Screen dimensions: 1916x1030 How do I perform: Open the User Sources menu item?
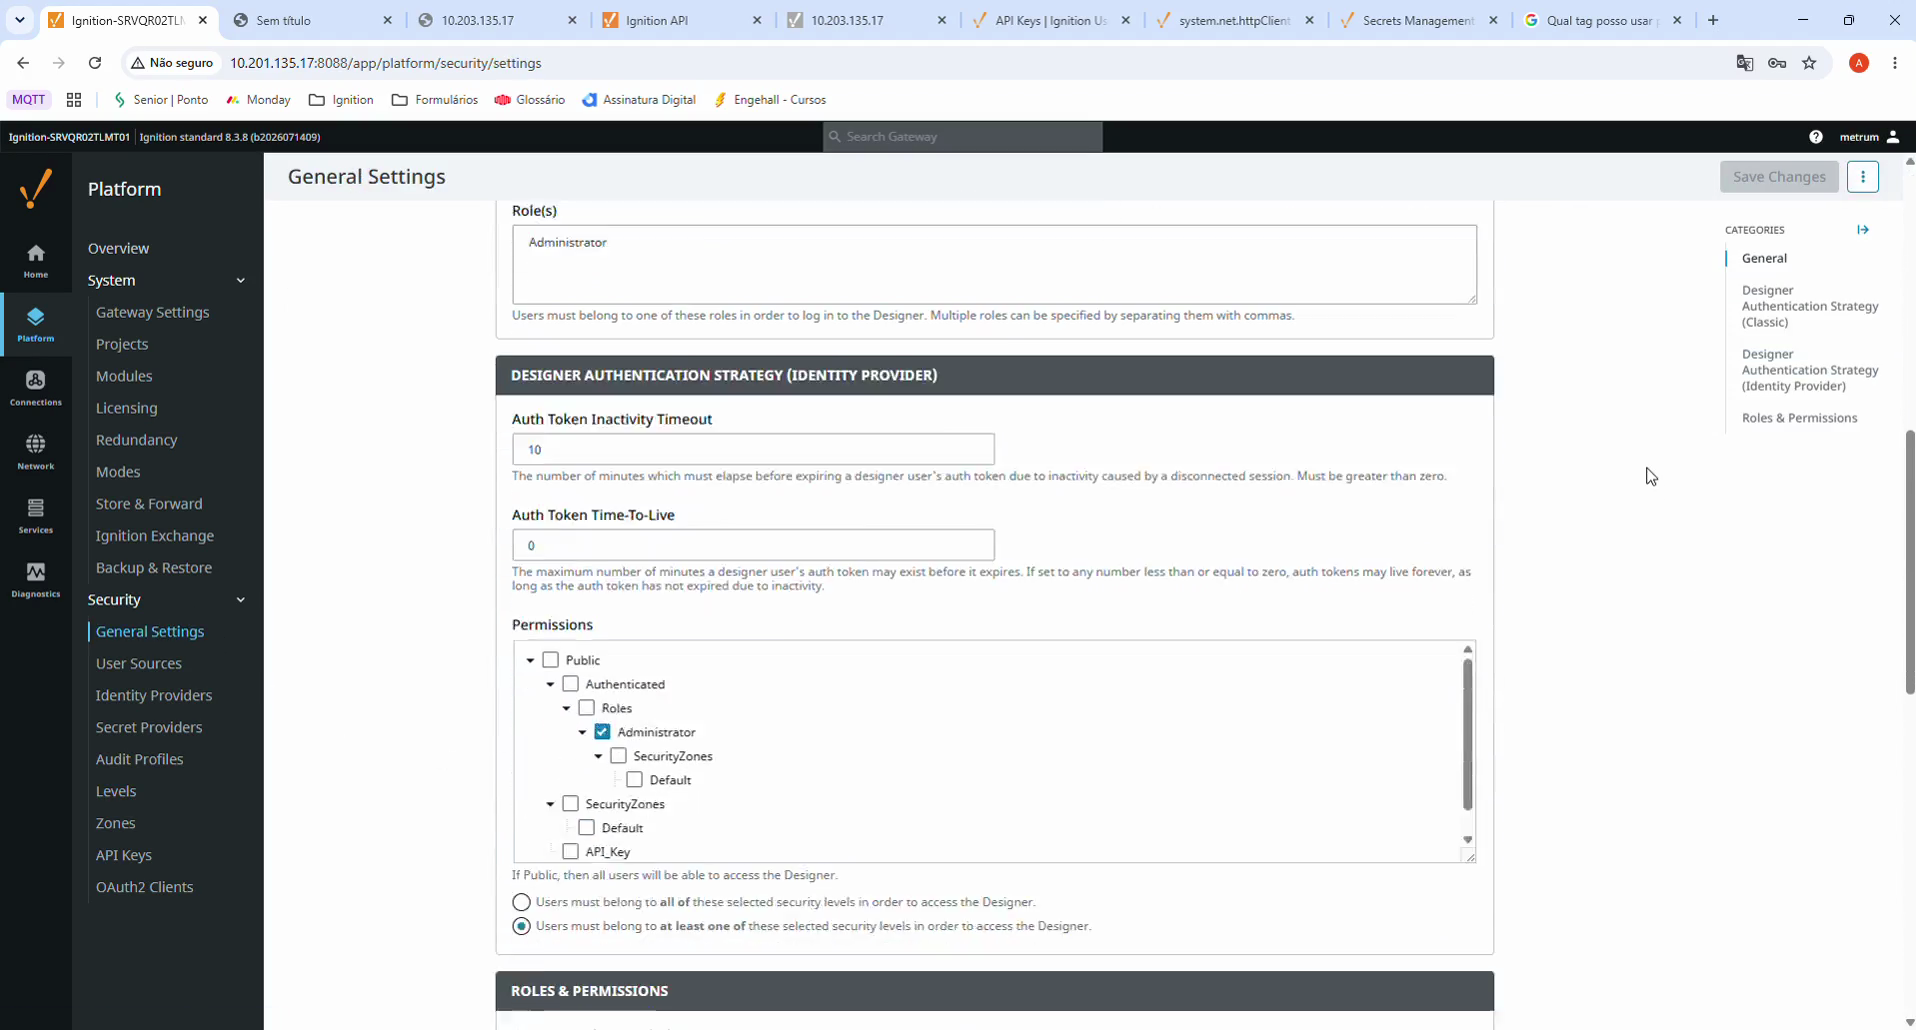[x=138, y=663]
